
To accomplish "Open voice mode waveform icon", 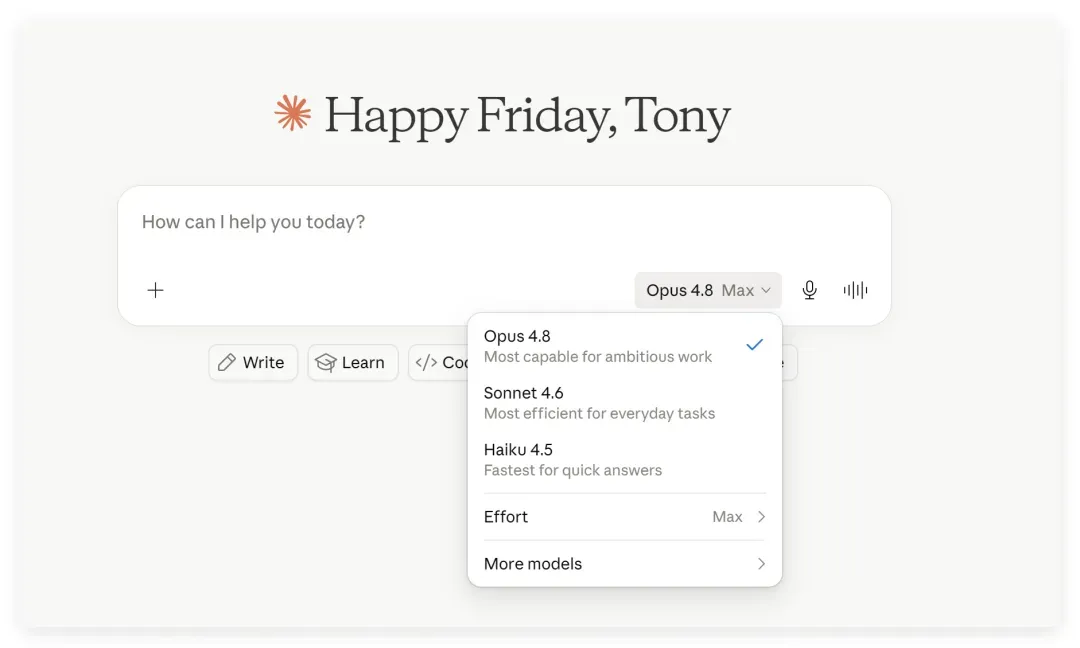I will click(855, 290).
